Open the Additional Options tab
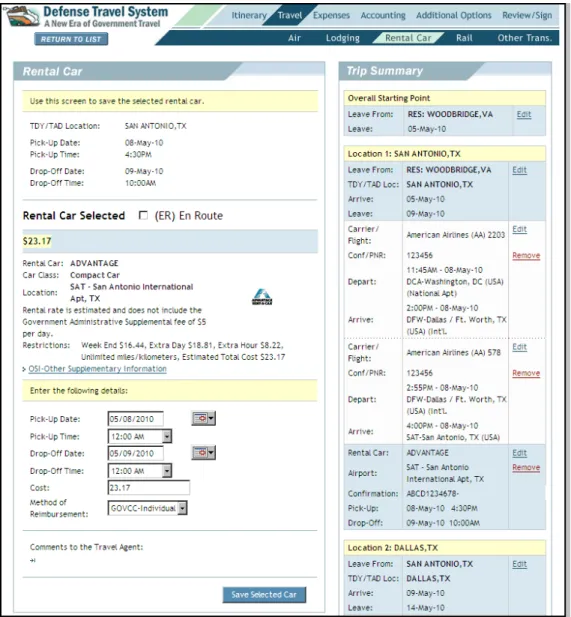Viewport: 571px width, 617px height. point(454,15)
